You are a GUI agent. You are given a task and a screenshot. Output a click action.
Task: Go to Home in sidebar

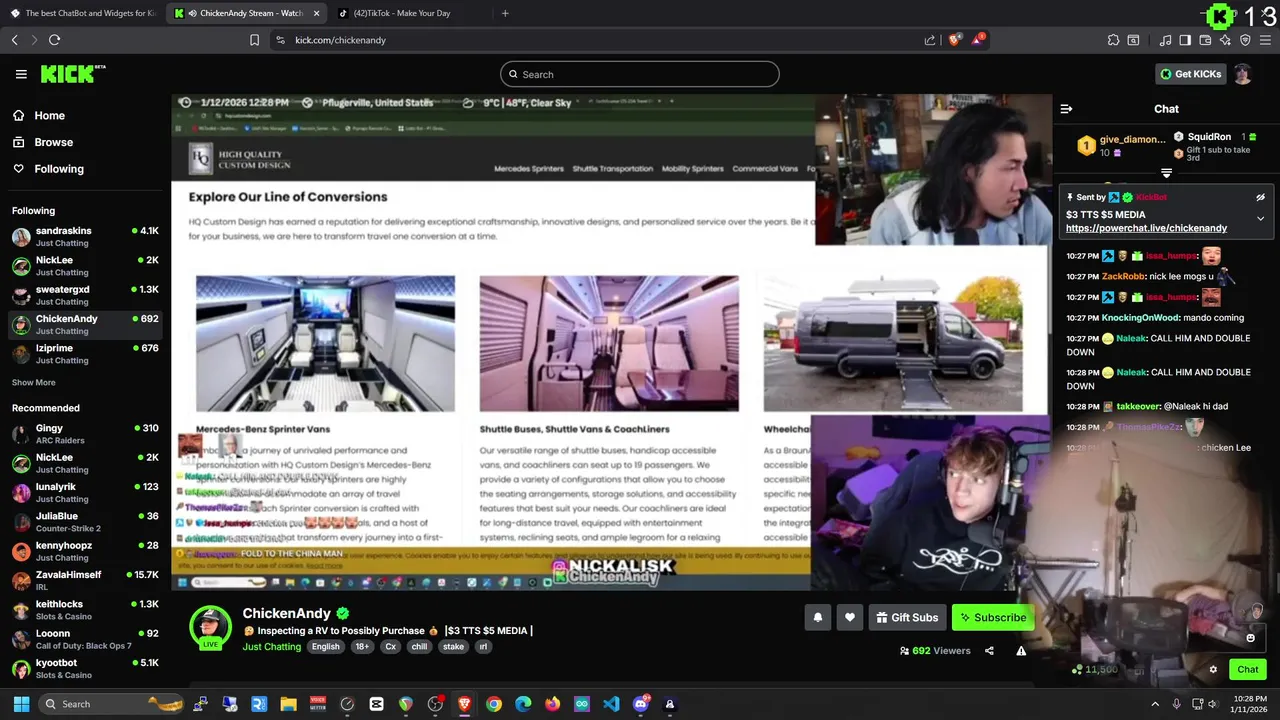pyautogui.click(x=49, y=115)
